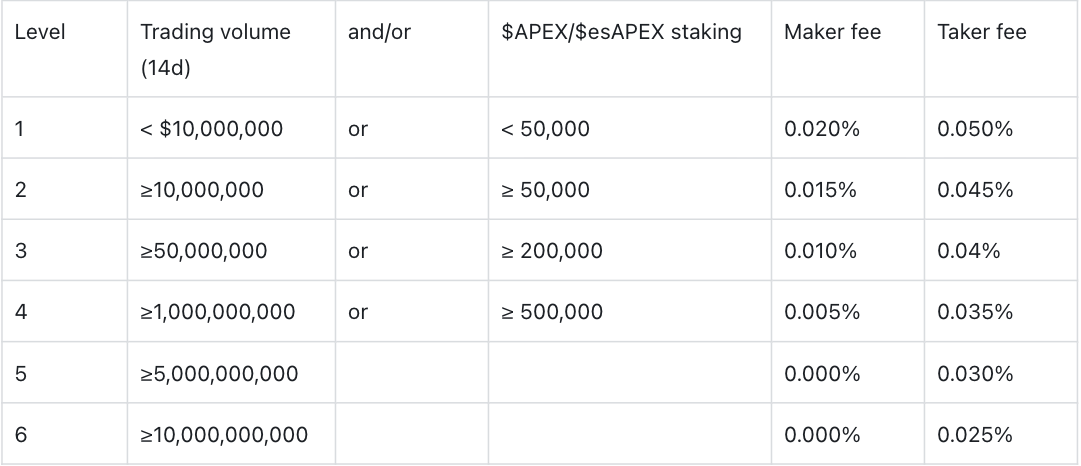This screenshot has height=466, width=1081.
Task: Select the "≥1,000,000,000" trading volume cell
Action: [x=218, y=312]
